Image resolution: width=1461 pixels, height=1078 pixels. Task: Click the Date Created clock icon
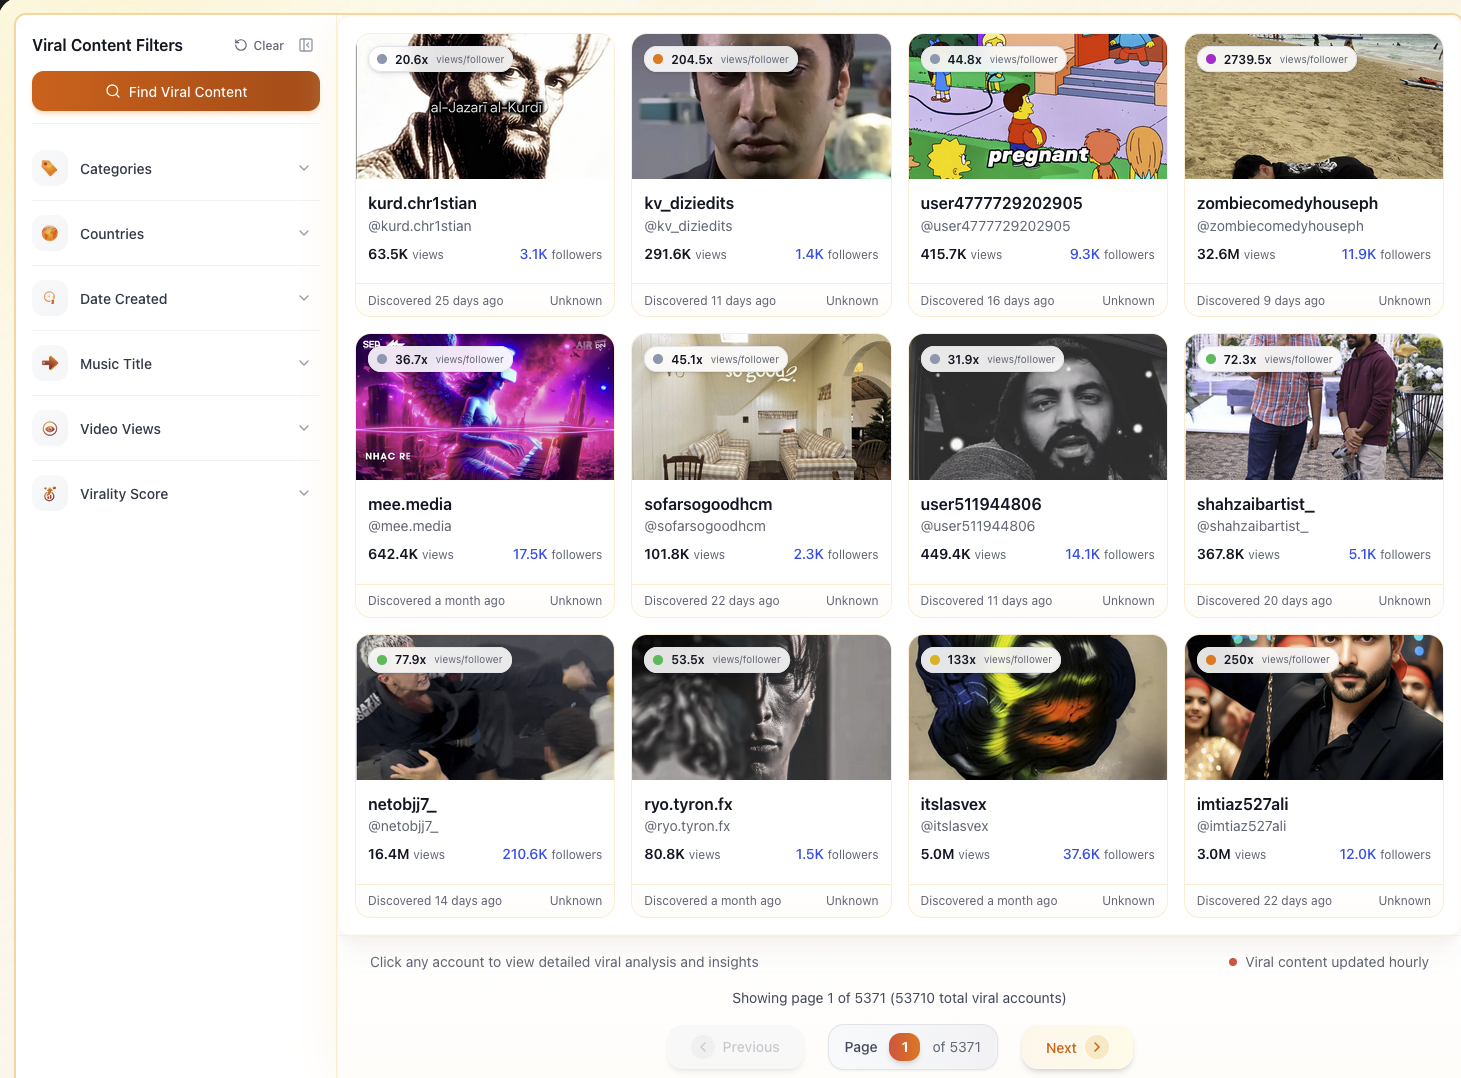tap(50, 298)
